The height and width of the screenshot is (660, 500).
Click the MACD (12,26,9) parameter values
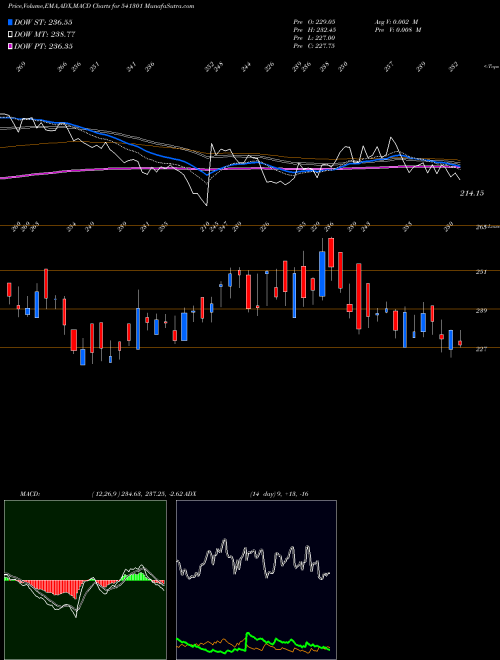tap(137, 494)
